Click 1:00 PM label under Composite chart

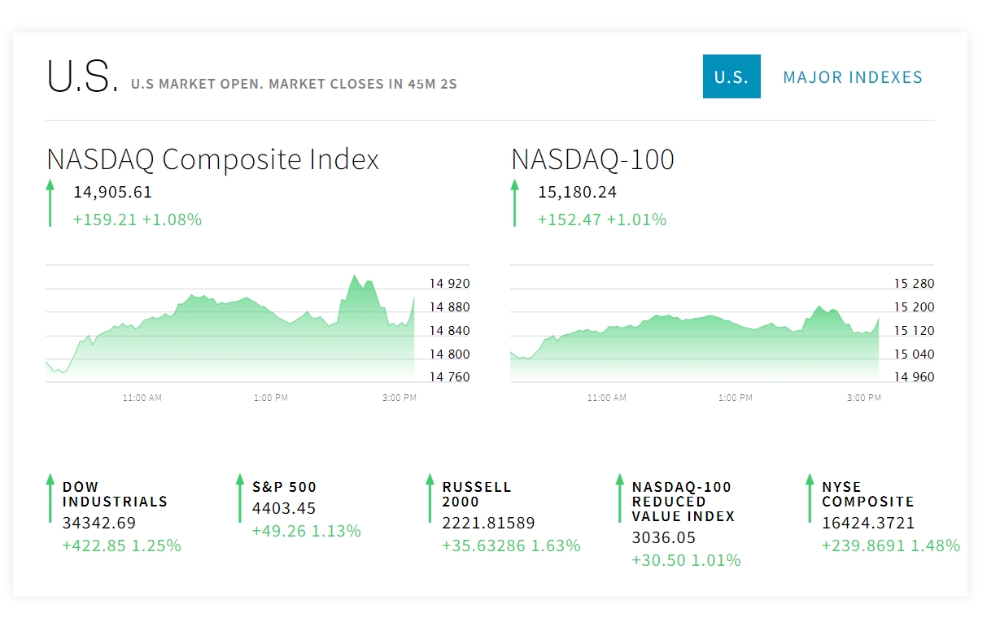tap(271, 397)
